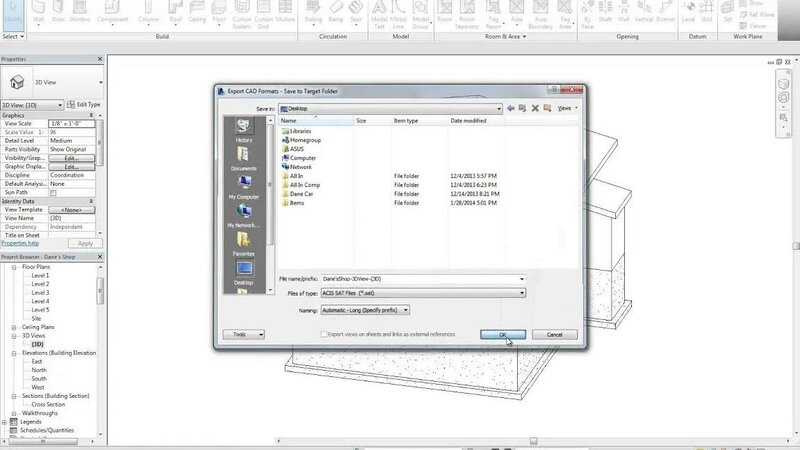Select the Level datum tool in ribbon
Image resolution: width=800 pixels, height=450 pixels.
pos(688,13)
